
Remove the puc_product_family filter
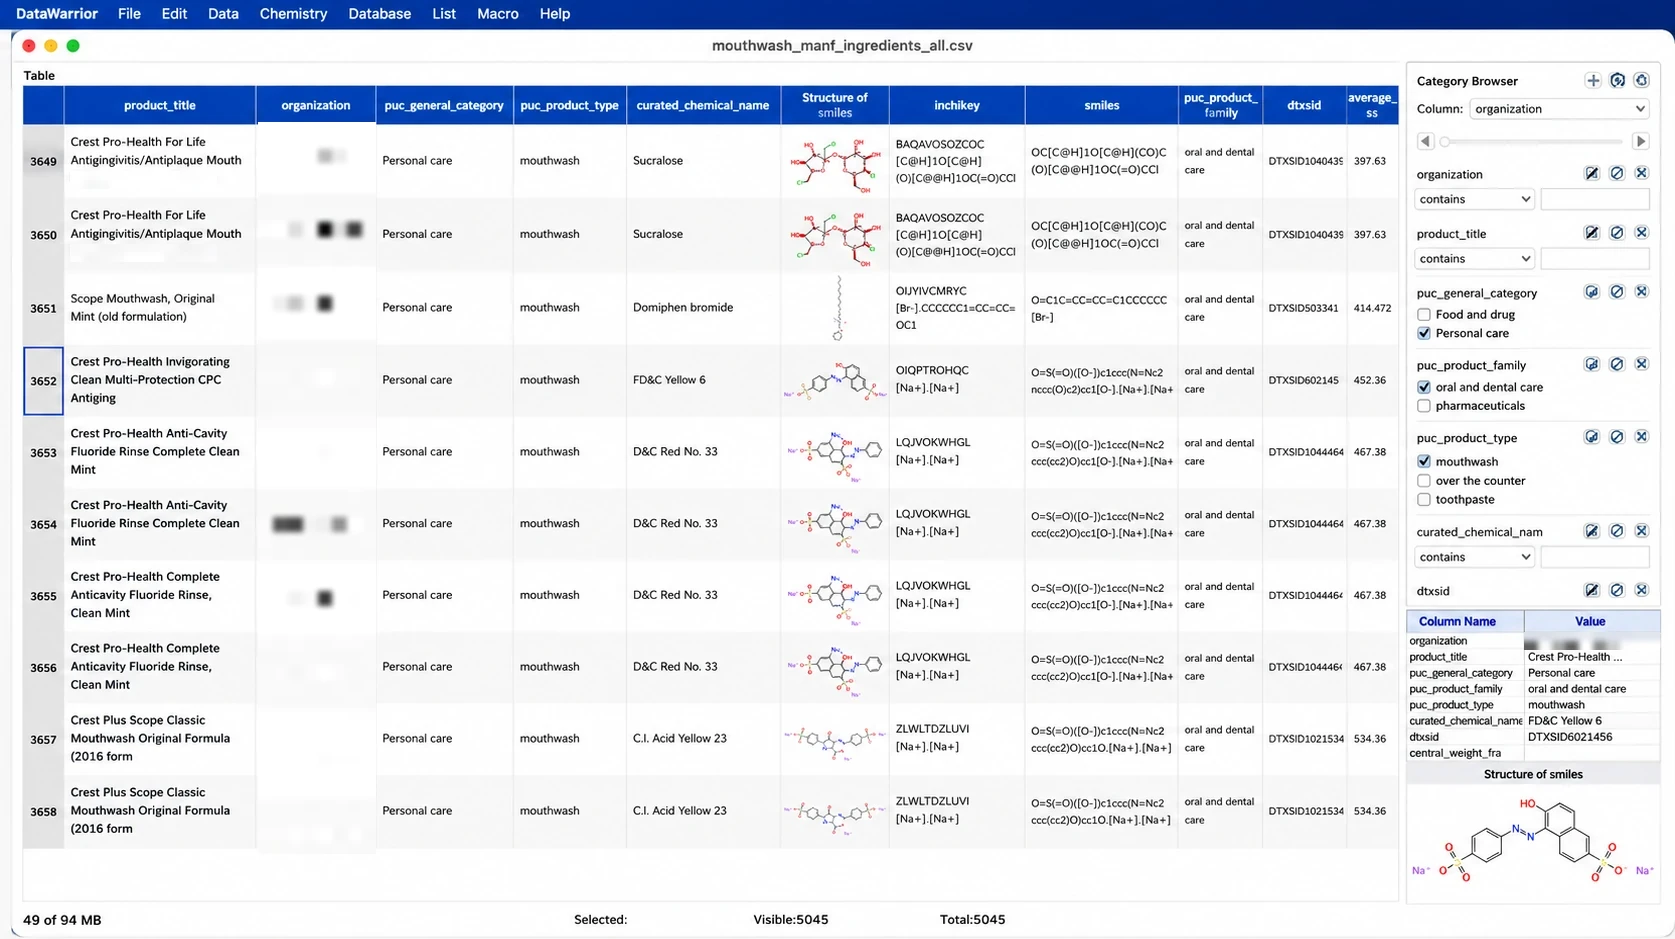pyautogui.click(x=1641, y=364)
